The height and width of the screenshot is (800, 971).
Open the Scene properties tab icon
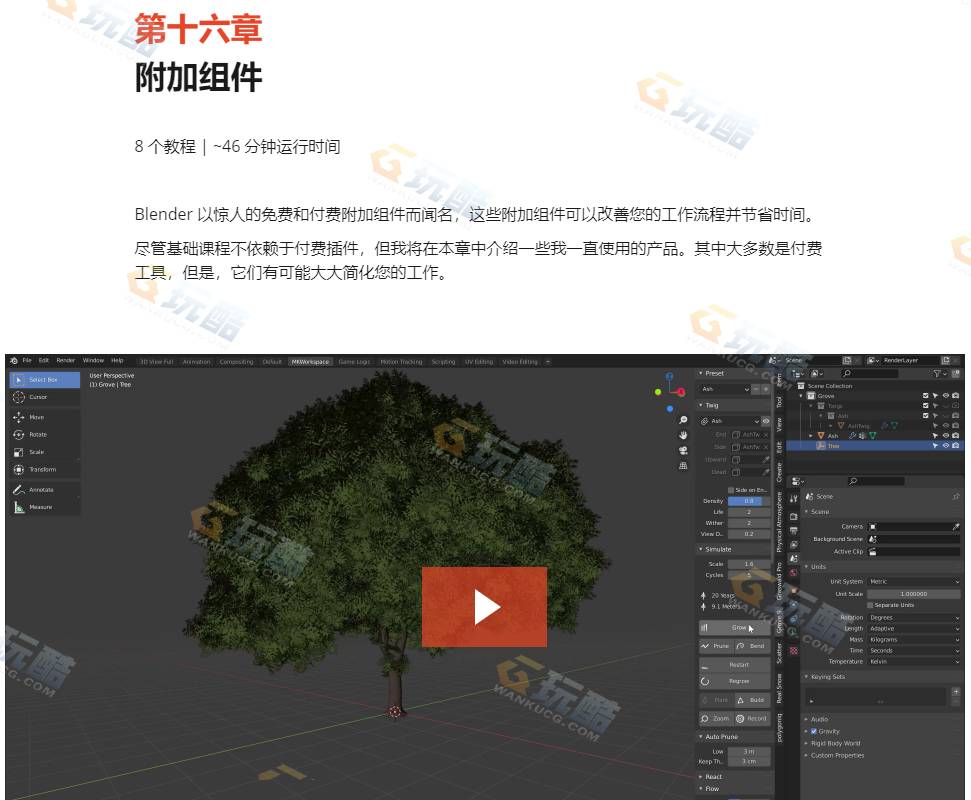click(x=793, y=559)
